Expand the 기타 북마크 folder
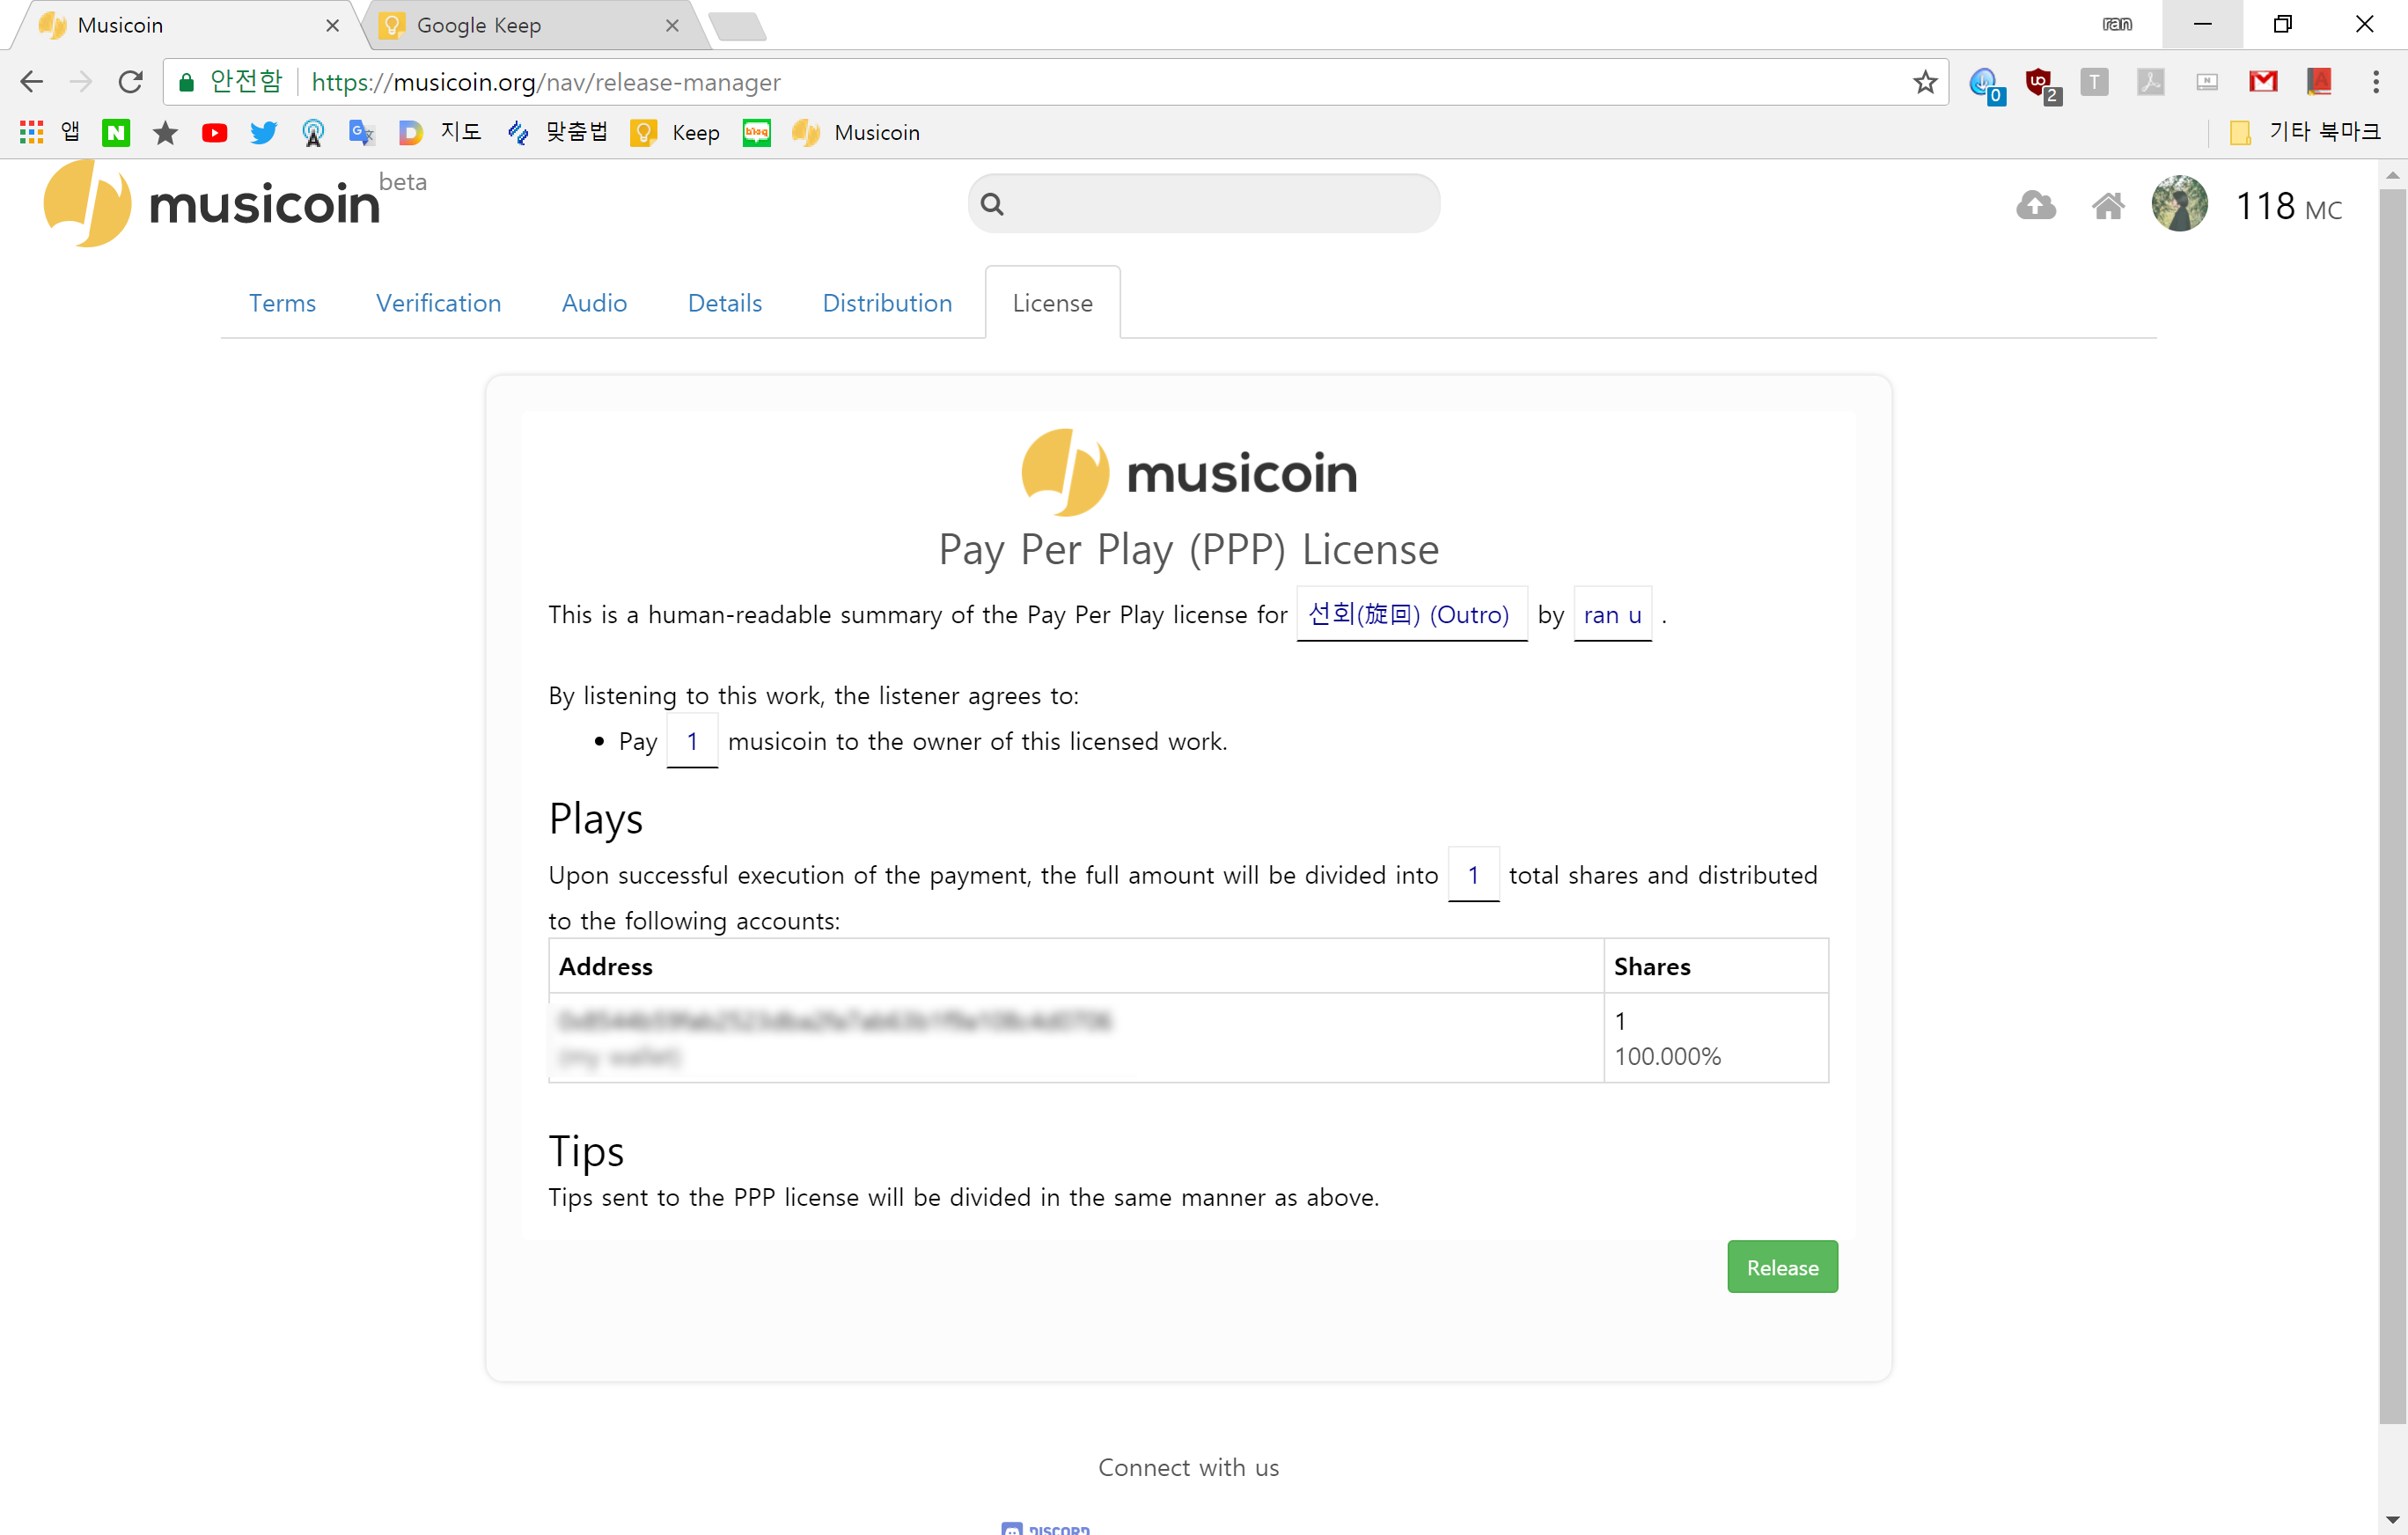 [2310, 132]
